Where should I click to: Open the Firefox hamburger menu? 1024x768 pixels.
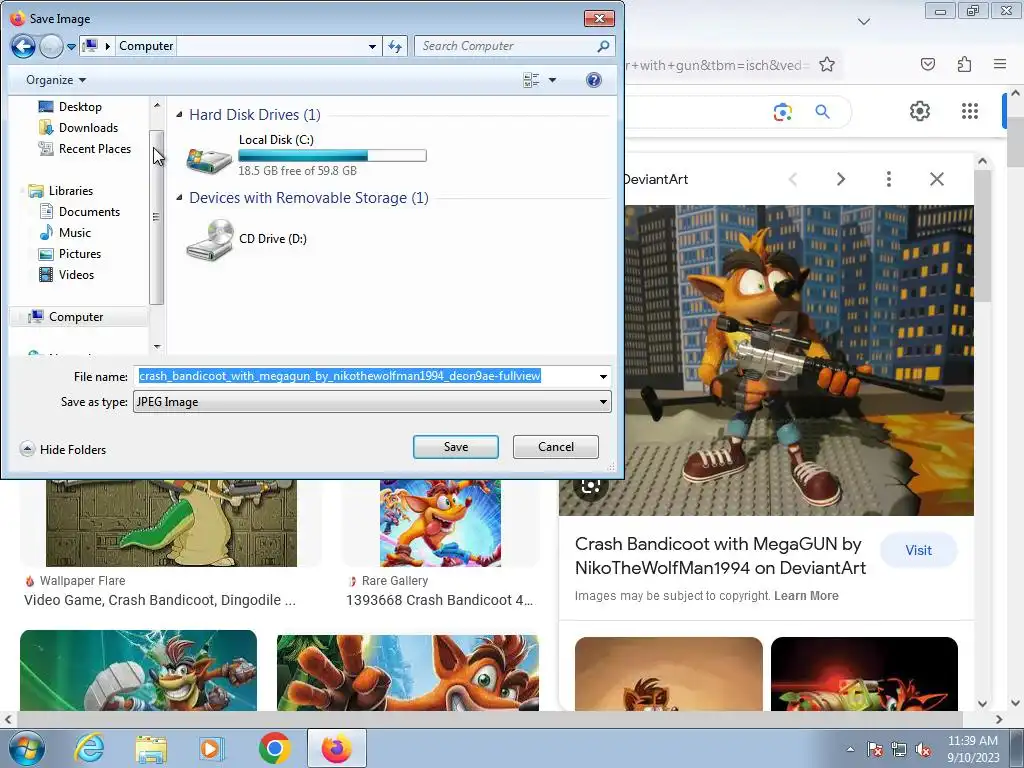pyautogui.click(x=1000, y=64)
